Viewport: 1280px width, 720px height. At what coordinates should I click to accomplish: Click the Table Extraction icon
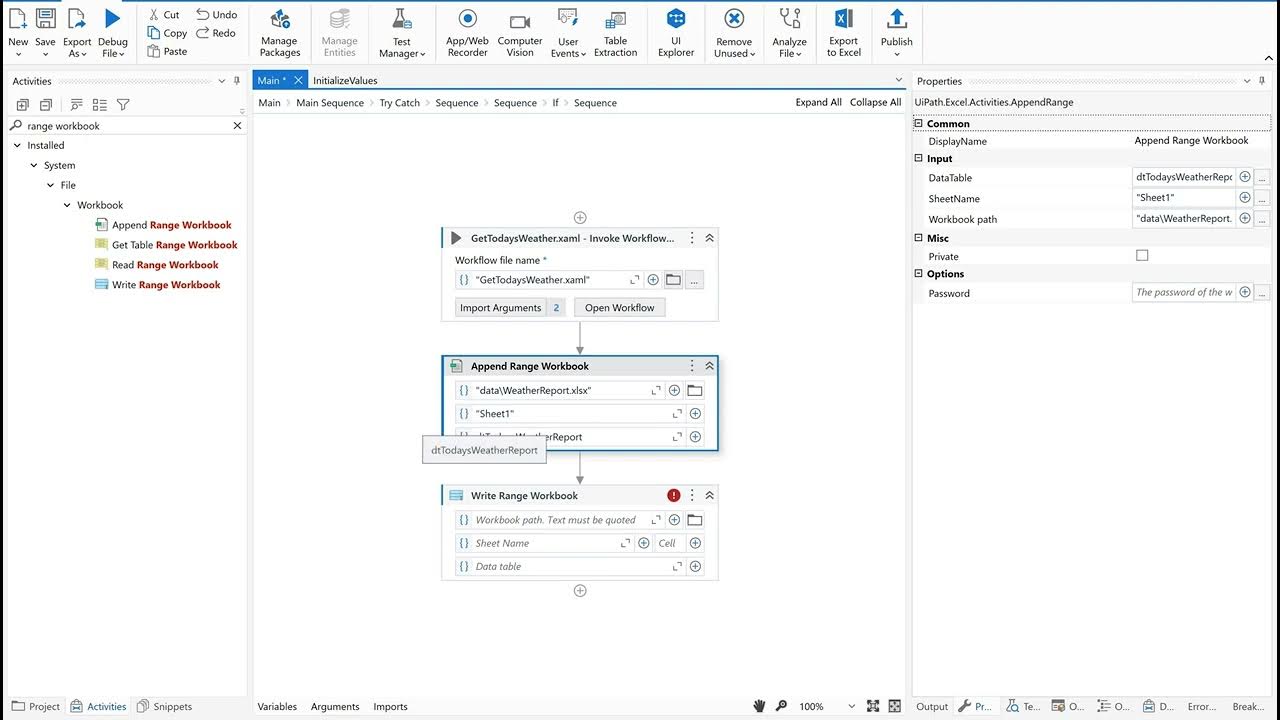(616, 20)
